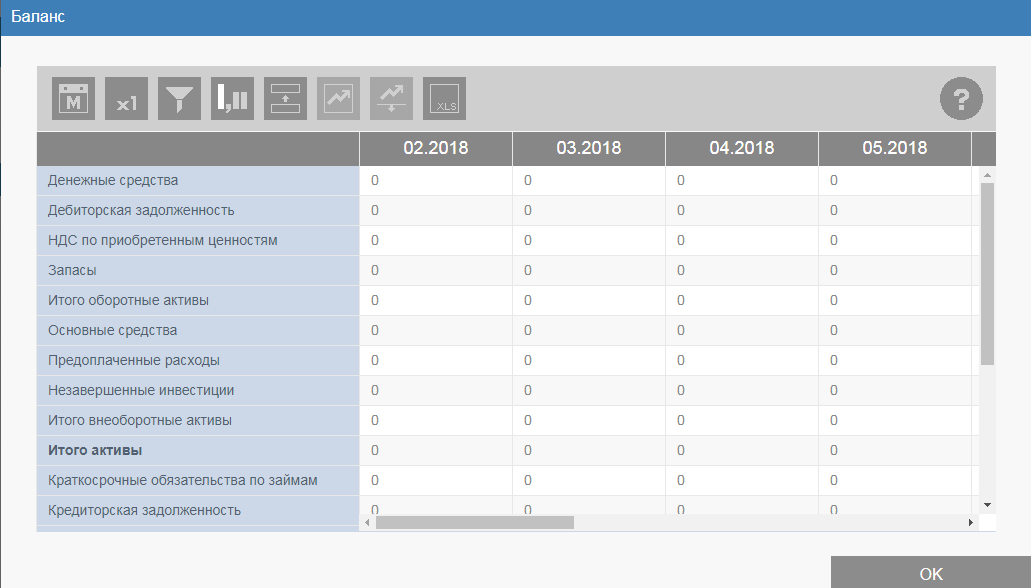
Task: Select the 02.2018 column header
Action: (x=435, y=148)
